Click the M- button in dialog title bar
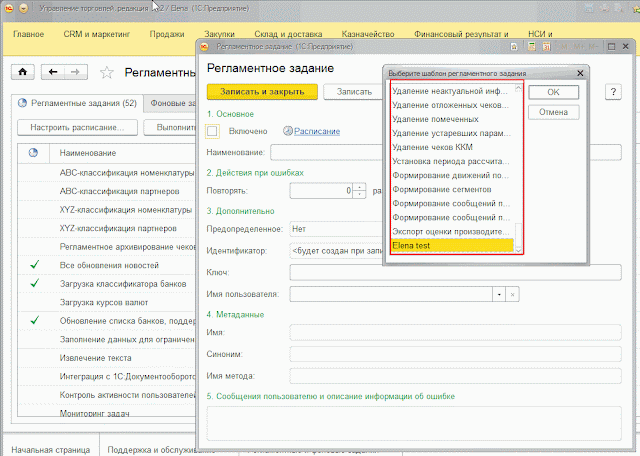The image size is (640, 456). point(593,47)
